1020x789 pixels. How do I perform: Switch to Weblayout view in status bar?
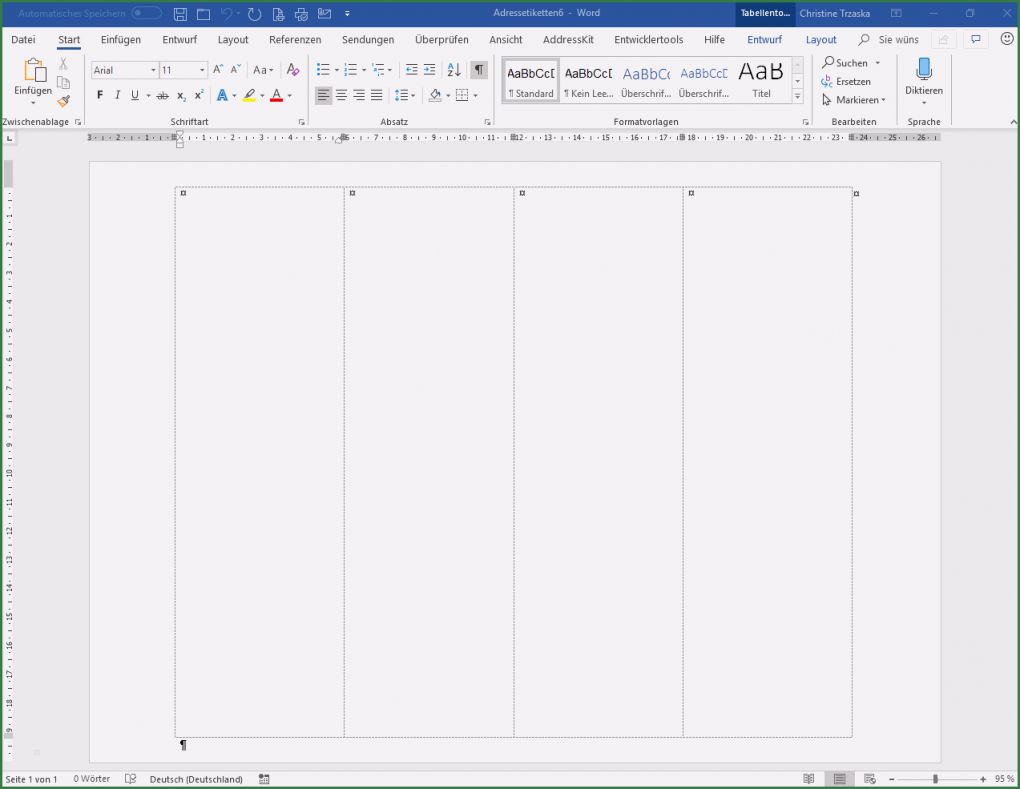pyautogui.click(x=871, y=778)
